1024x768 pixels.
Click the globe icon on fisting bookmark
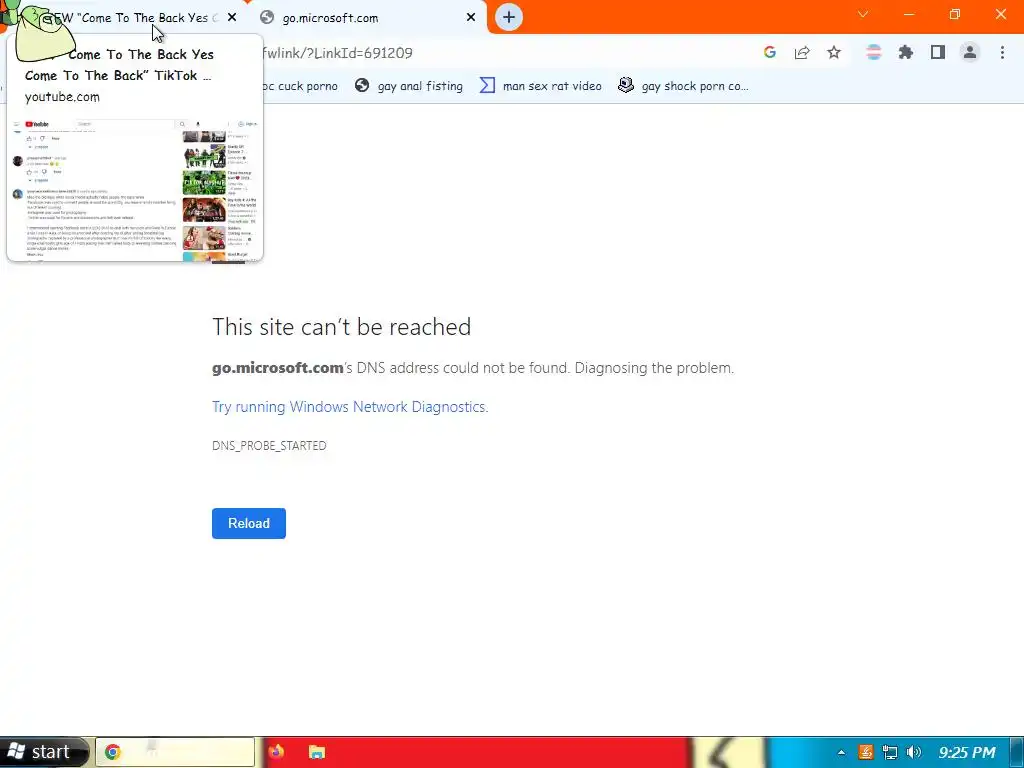pos(362,86)
